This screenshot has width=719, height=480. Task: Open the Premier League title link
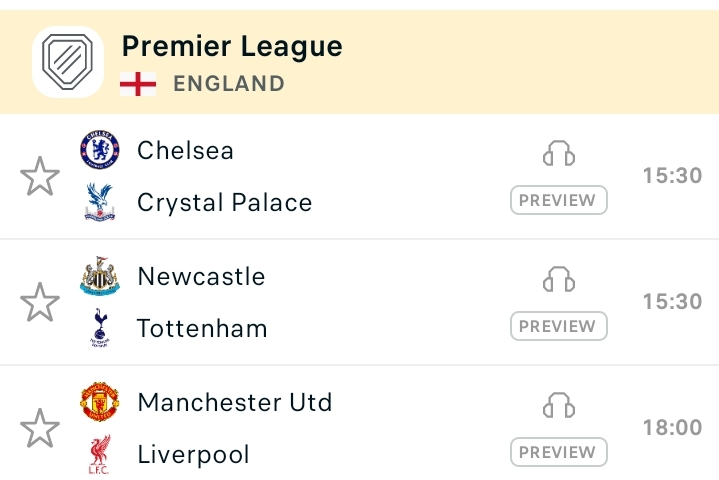(232, 47)
